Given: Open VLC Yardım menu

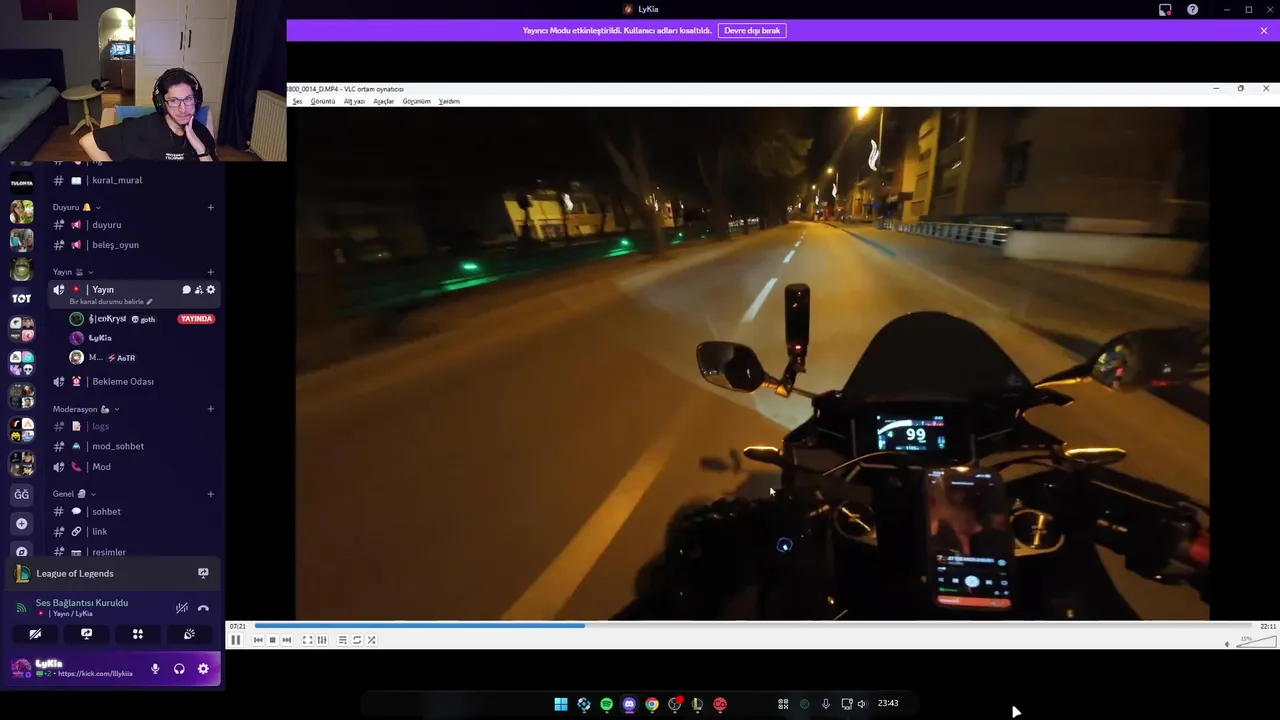Looking at the screenshot, I should point(449,101).
